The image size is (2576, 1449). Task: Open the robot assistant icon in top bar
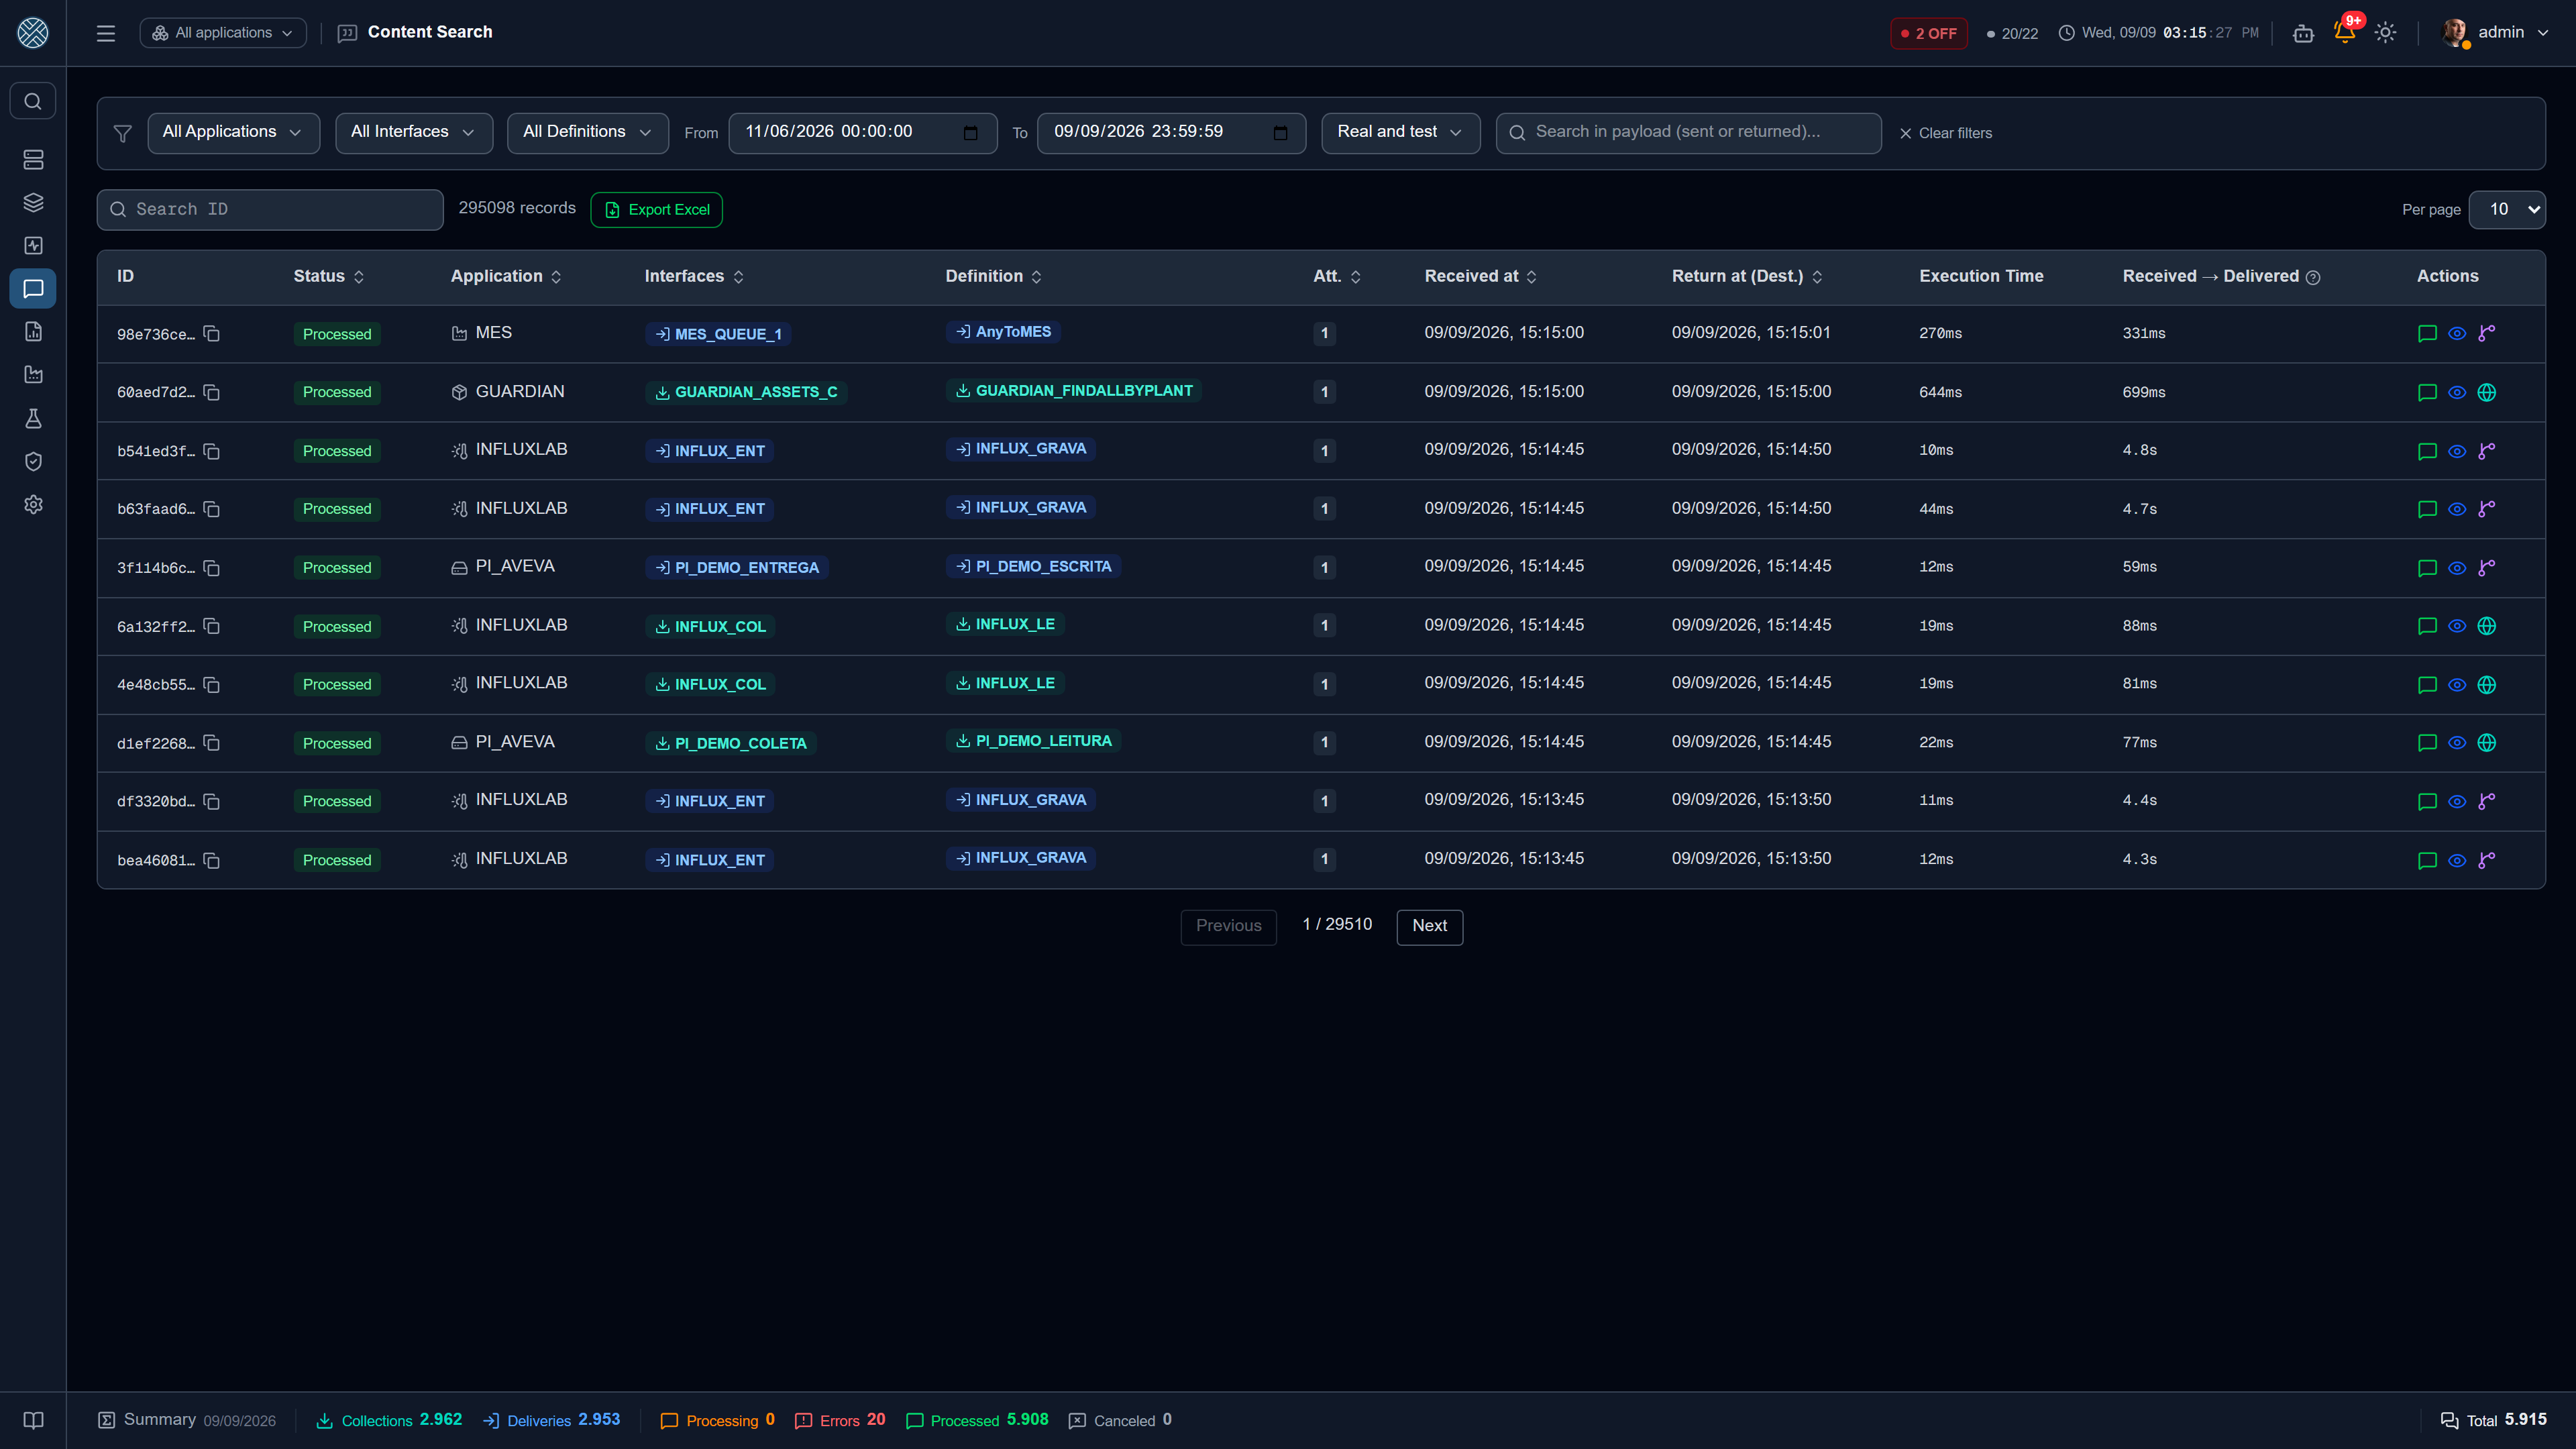tap(2303, 33)
